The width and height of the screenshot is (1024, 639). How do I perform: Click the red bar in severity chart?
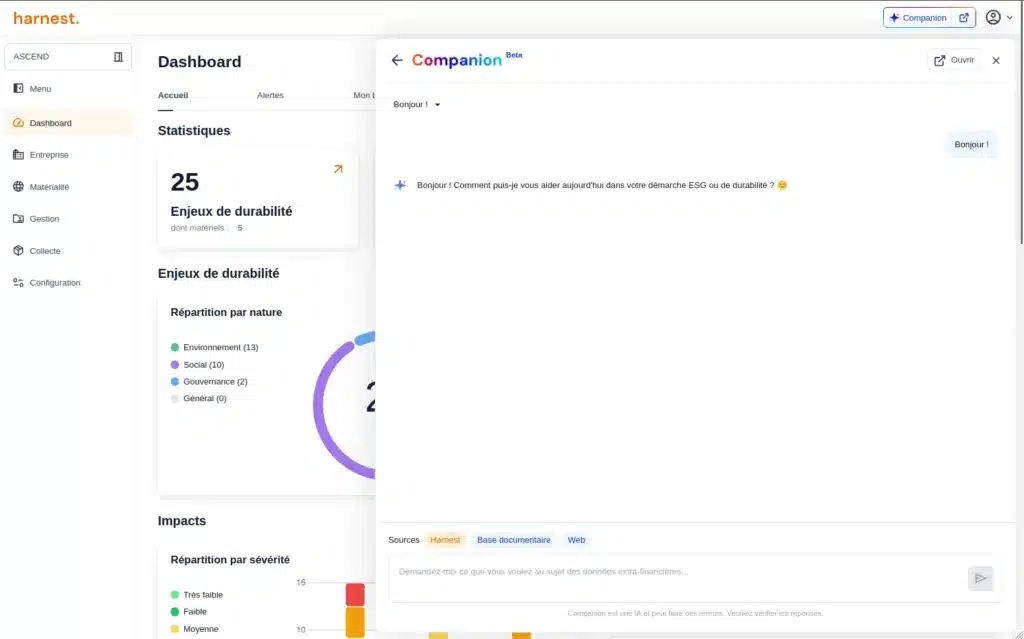pyautogui.click(x=355, y=595)
